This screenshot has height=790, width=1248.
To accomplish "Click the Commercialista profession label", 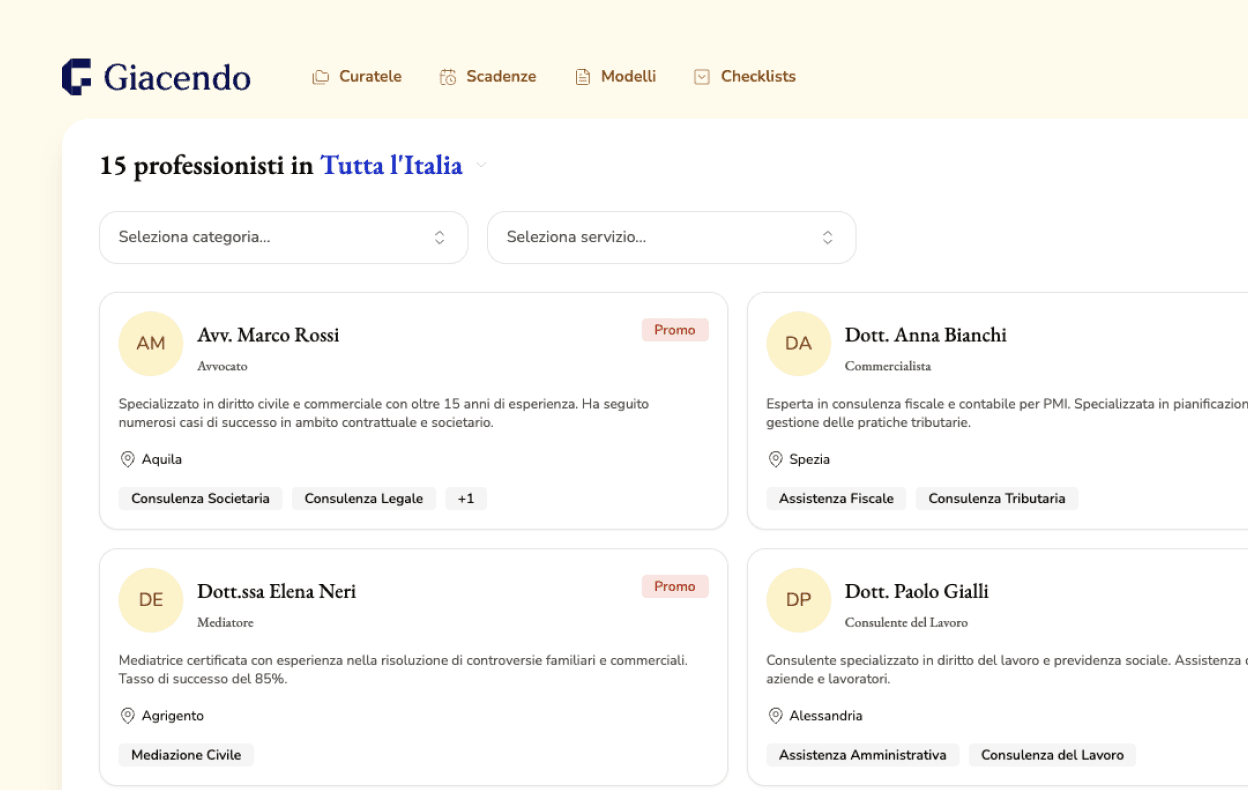I will (888, 366).
